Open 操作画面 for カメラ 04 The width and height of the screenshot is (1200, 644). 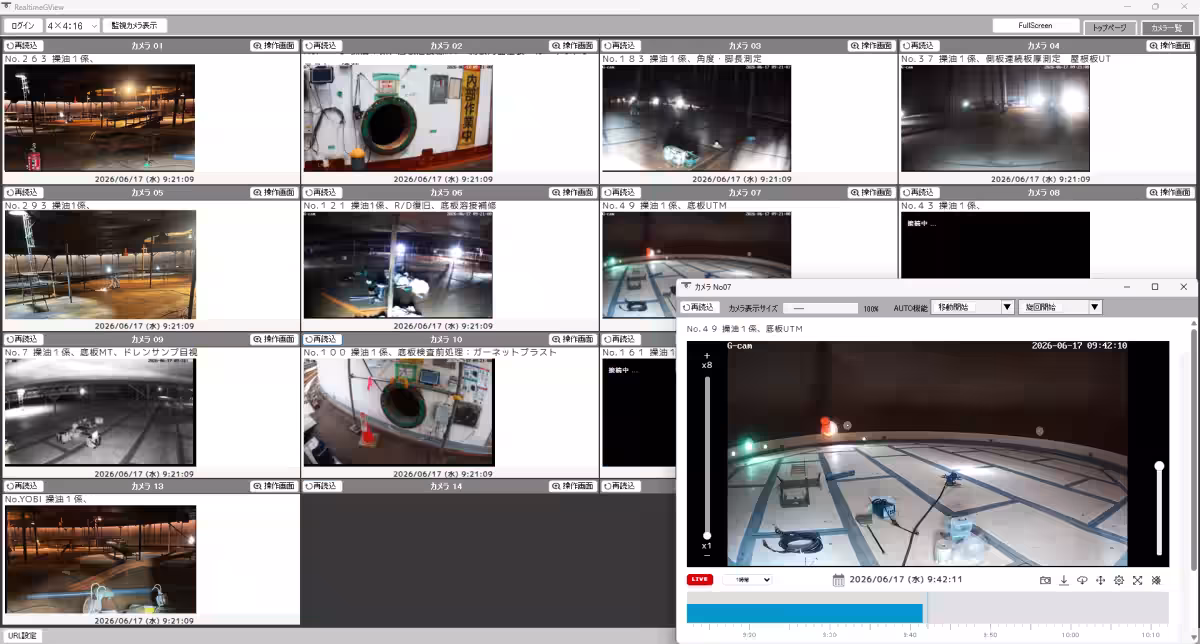pos(1170,46)
